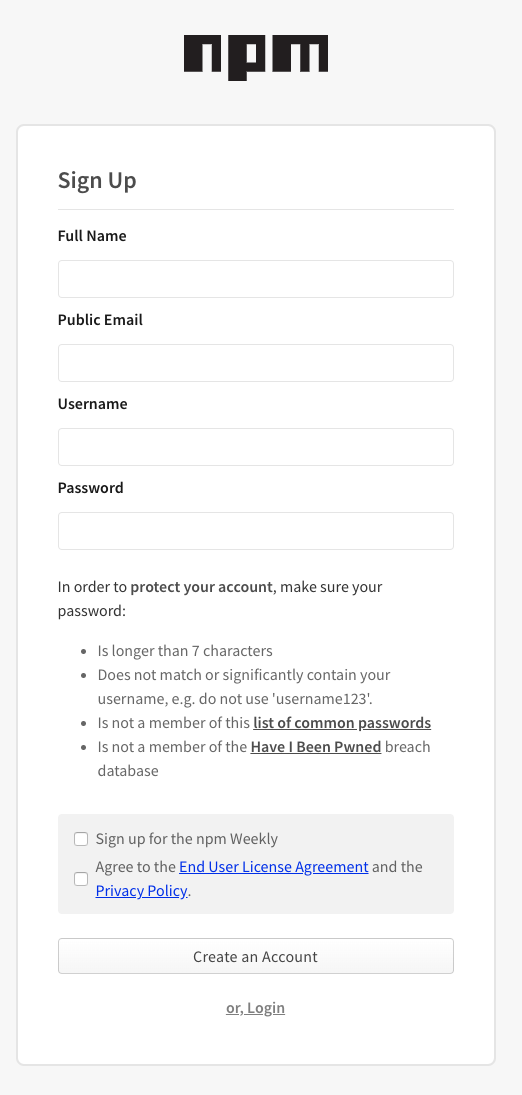Click the Public Email field label

(101, 320)
